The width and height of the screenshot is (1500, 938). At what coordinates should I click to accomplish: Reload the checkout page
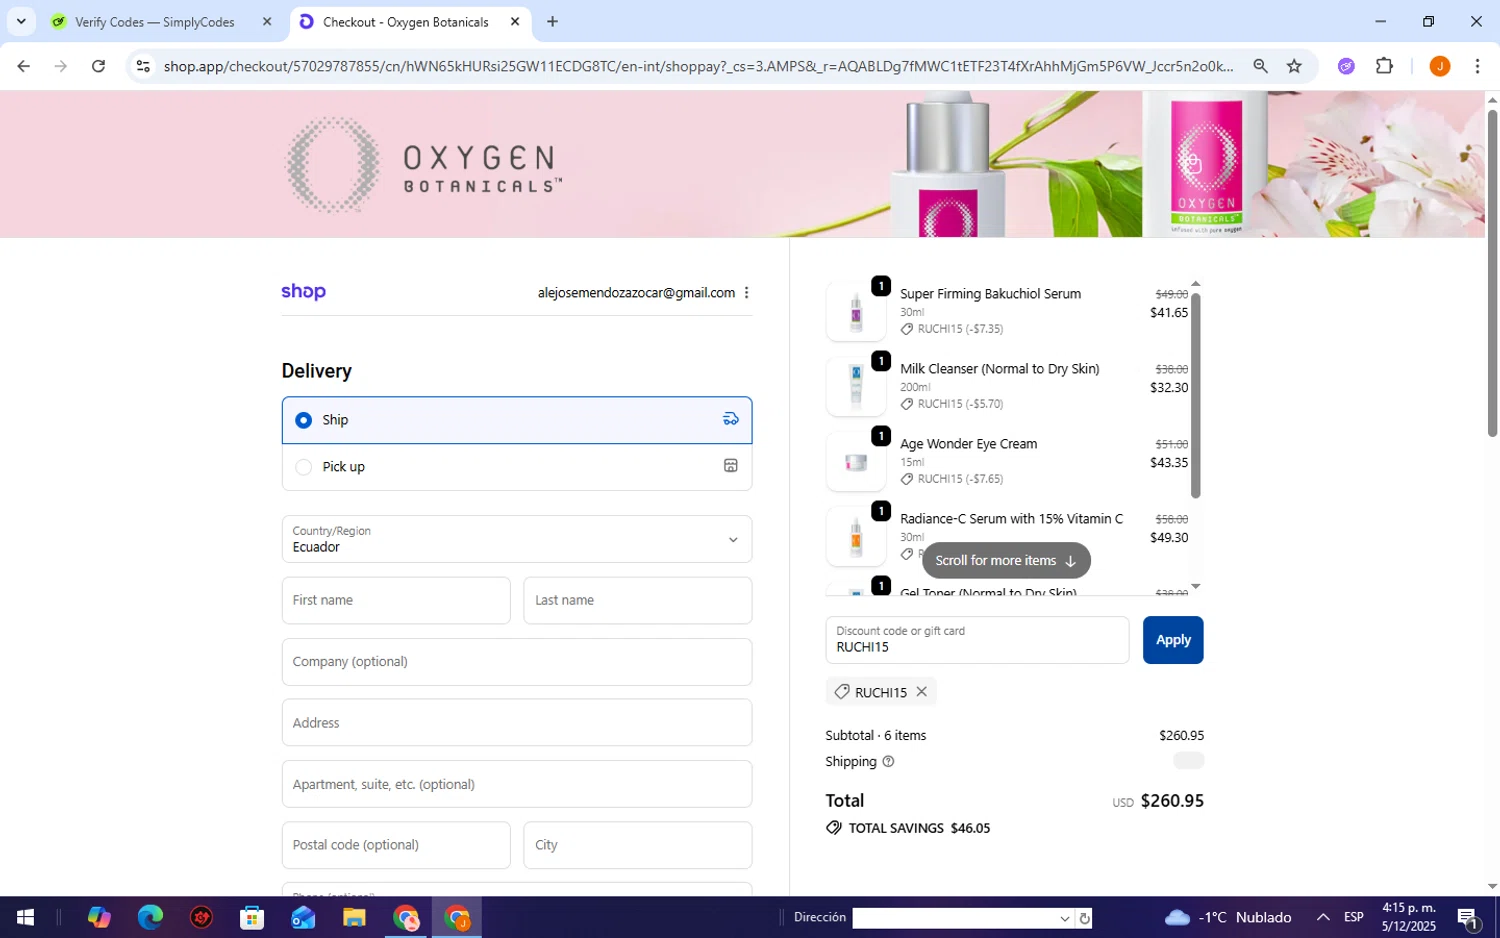(x=98, y=66)
